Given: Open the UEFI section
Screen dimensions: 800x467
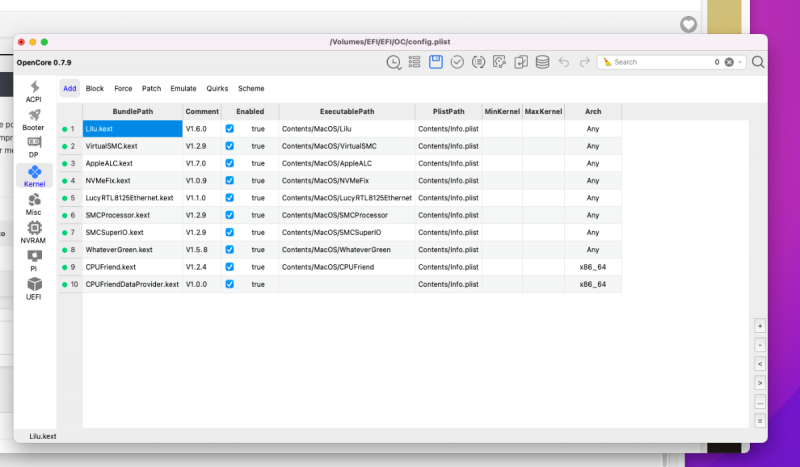Looking at the screenshot, I should pyautogui.click(x=34, y=289).
